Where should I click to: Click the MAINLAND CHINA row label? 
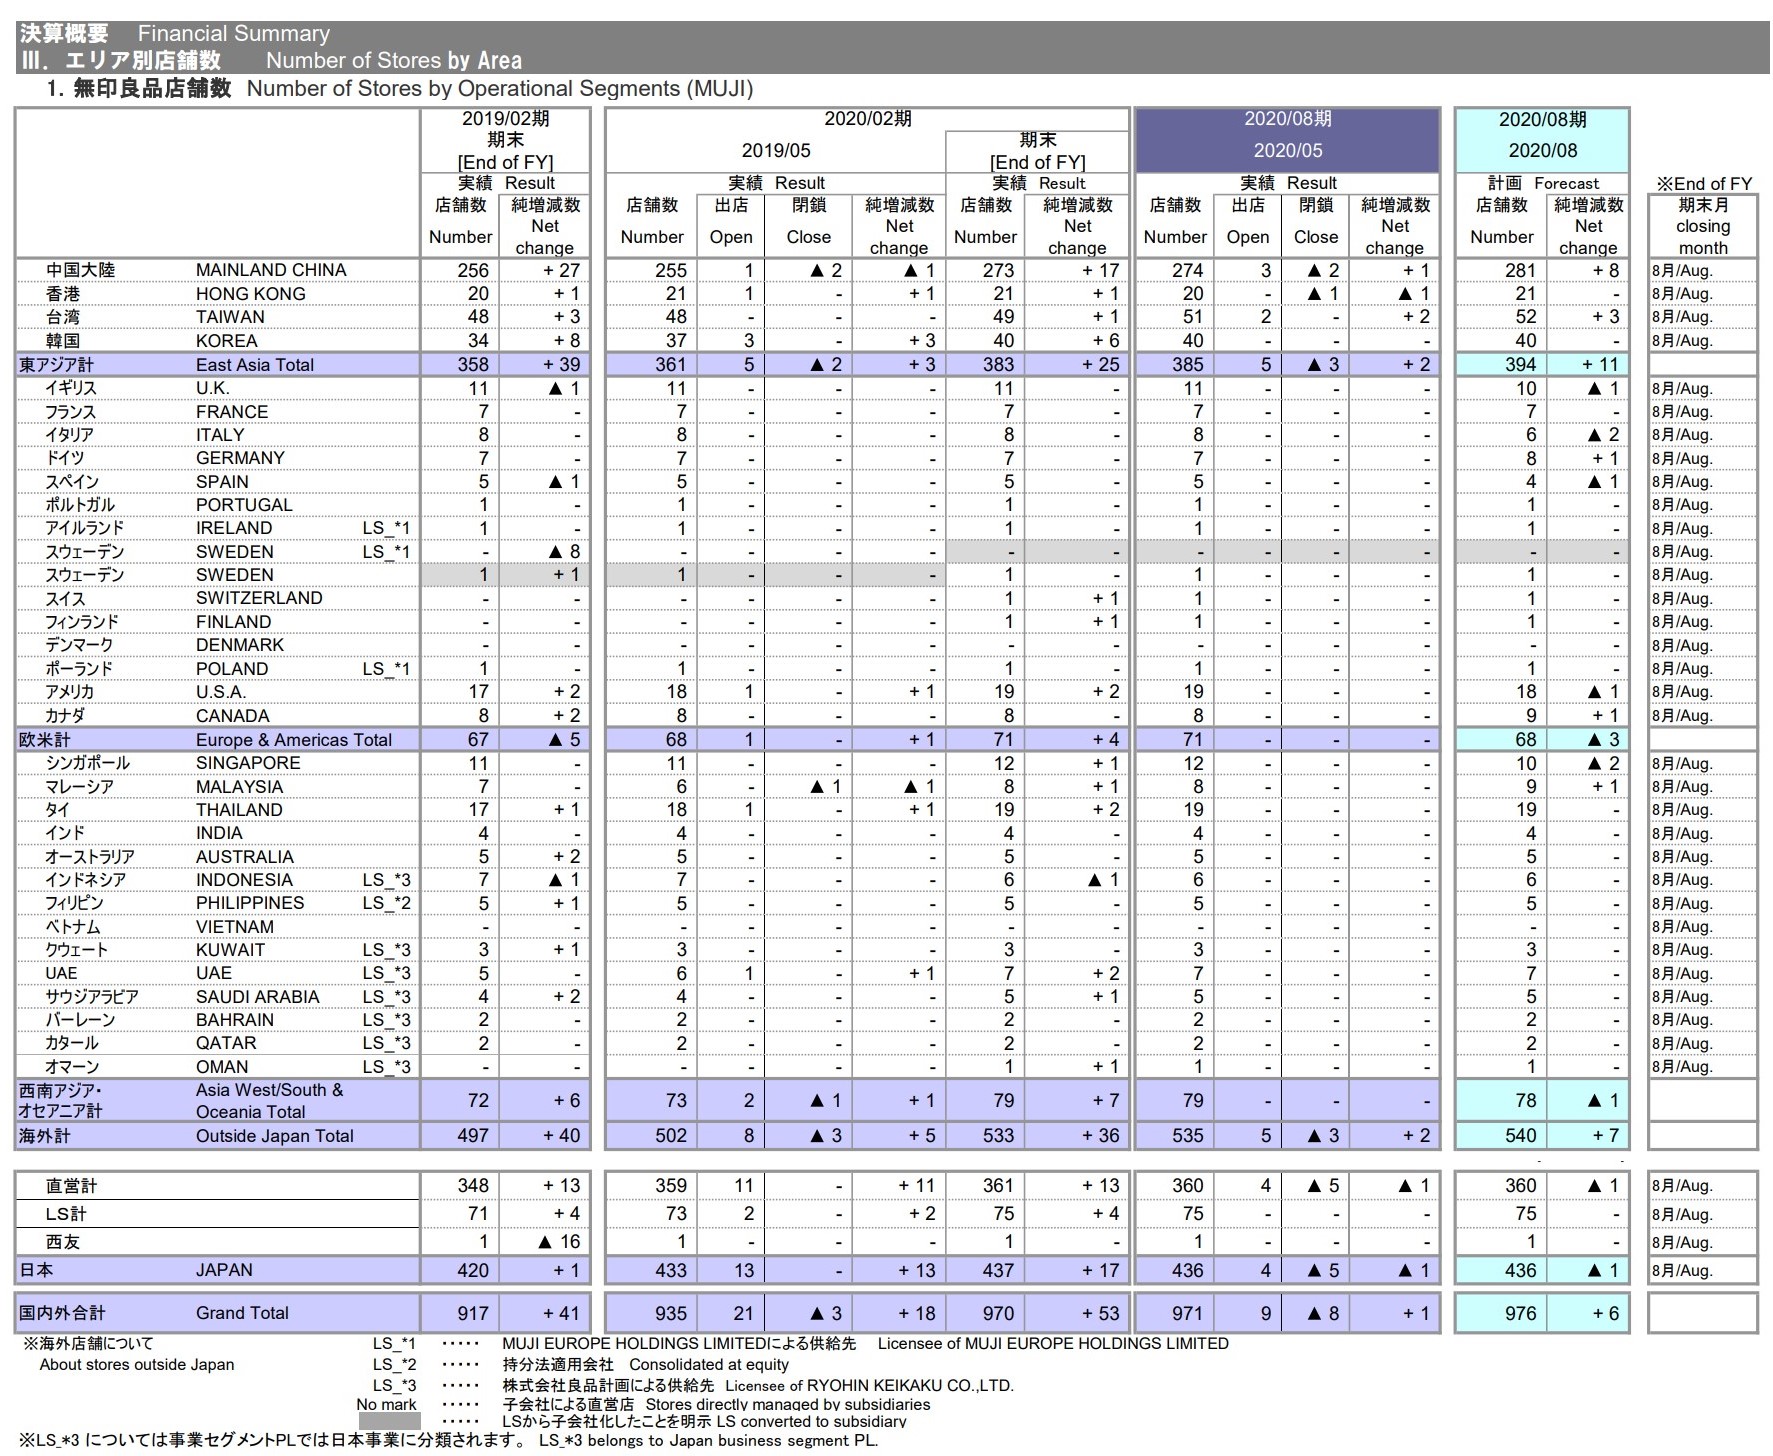coord(270,270)
